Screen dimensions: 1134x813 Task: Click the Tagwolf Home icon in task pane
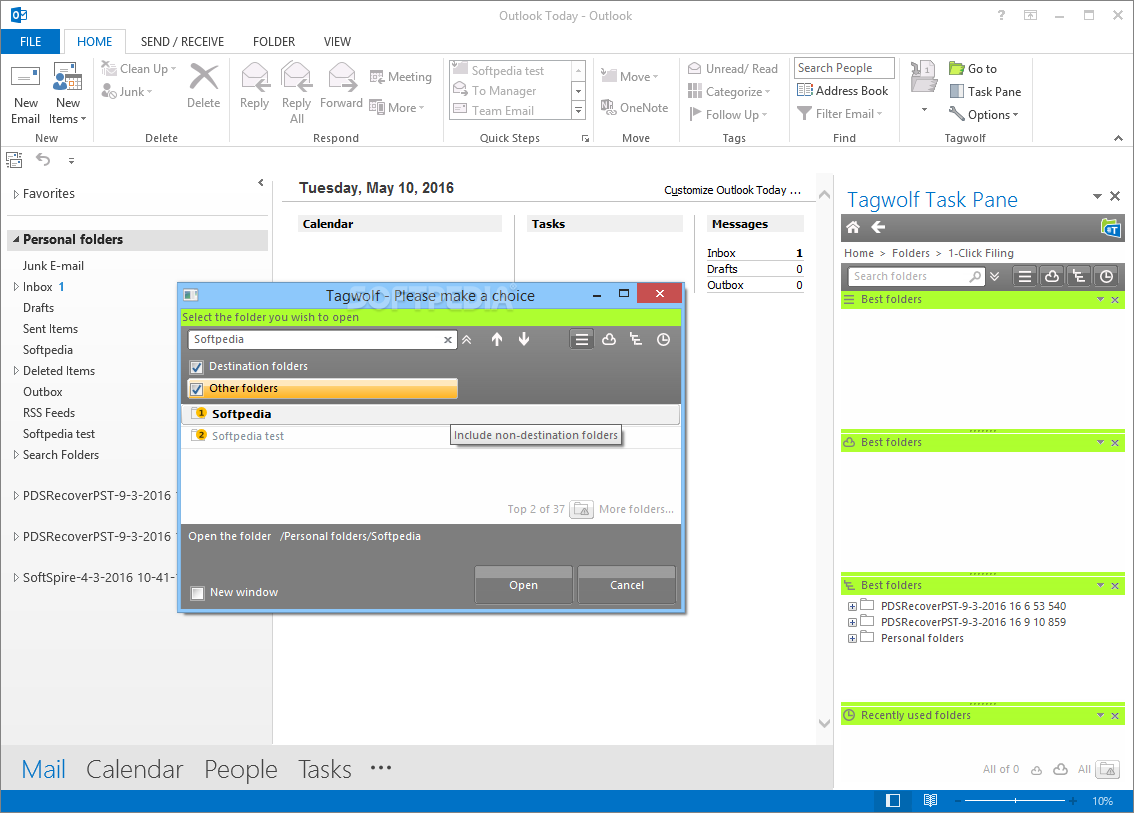coord(853,227)
